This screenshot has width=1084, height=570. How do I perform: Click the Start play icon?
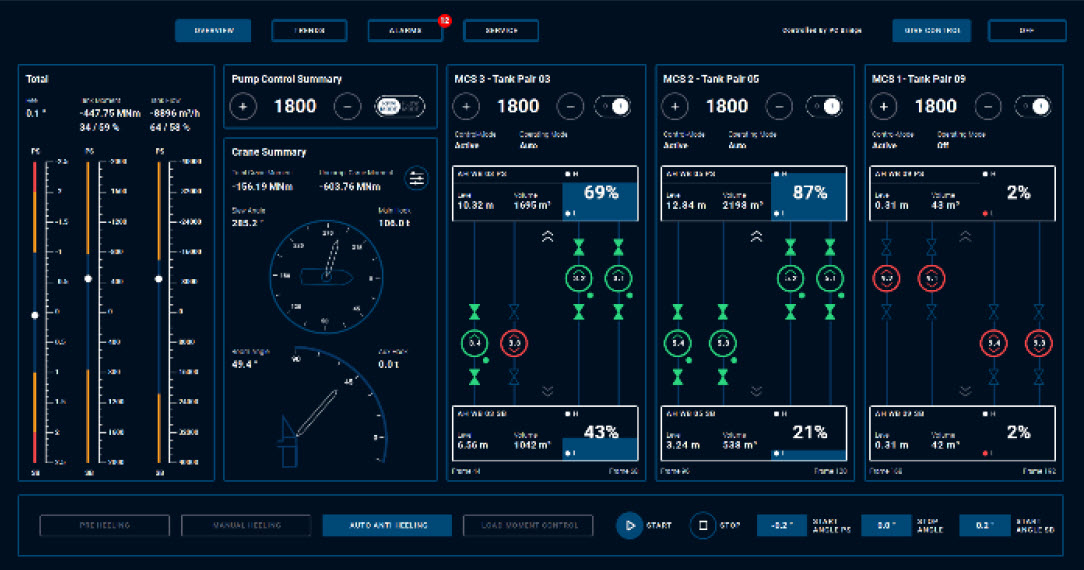(629, 525)
